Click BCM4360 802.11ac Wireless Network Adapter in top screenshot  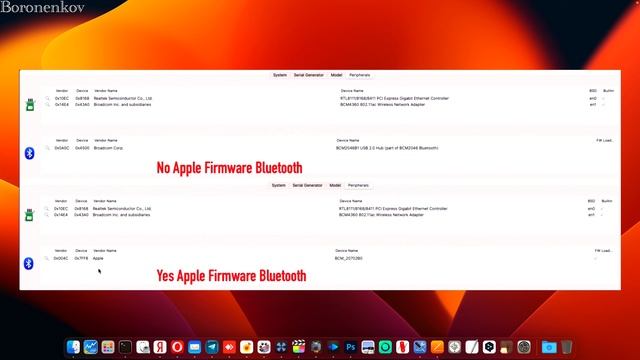(x=382, y=104)
